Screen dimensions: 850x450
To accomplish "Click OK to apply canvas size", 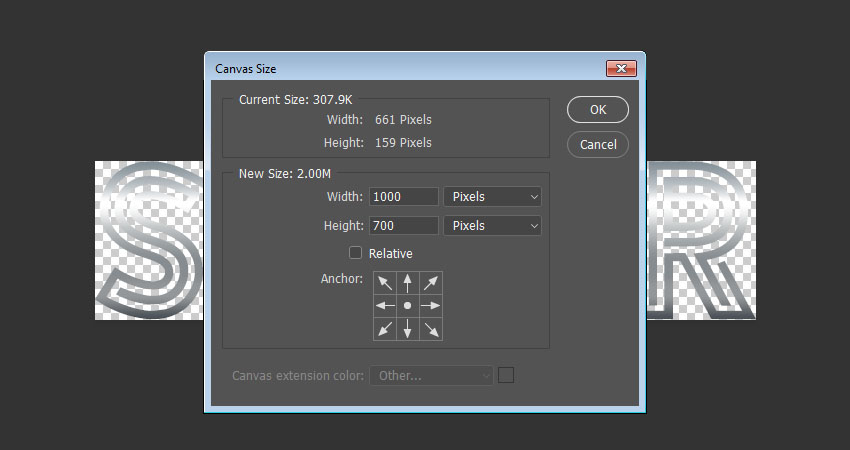I will tap(598, 109).
